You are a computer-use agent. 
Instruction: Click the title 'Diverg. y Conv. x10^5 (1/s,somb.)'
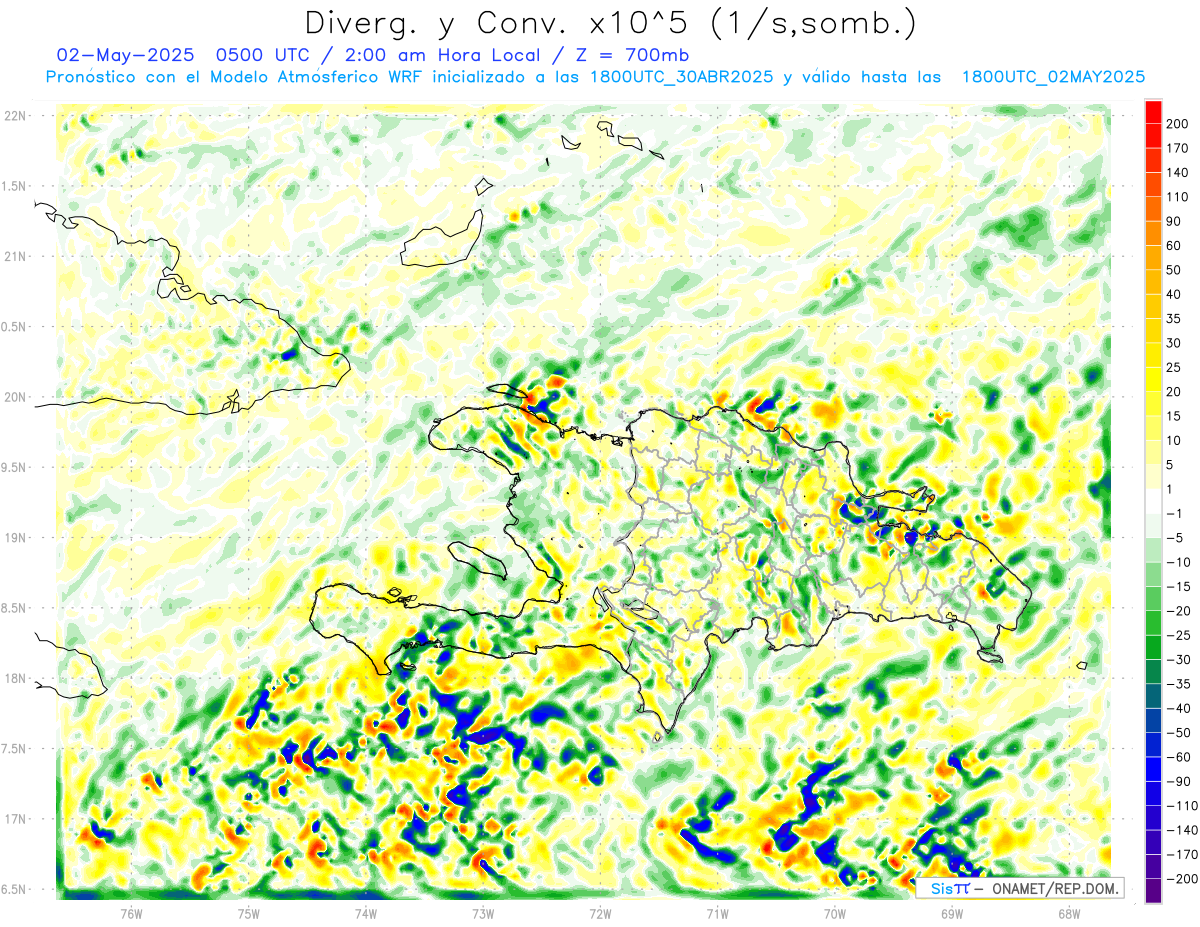[x=609, y=23]
